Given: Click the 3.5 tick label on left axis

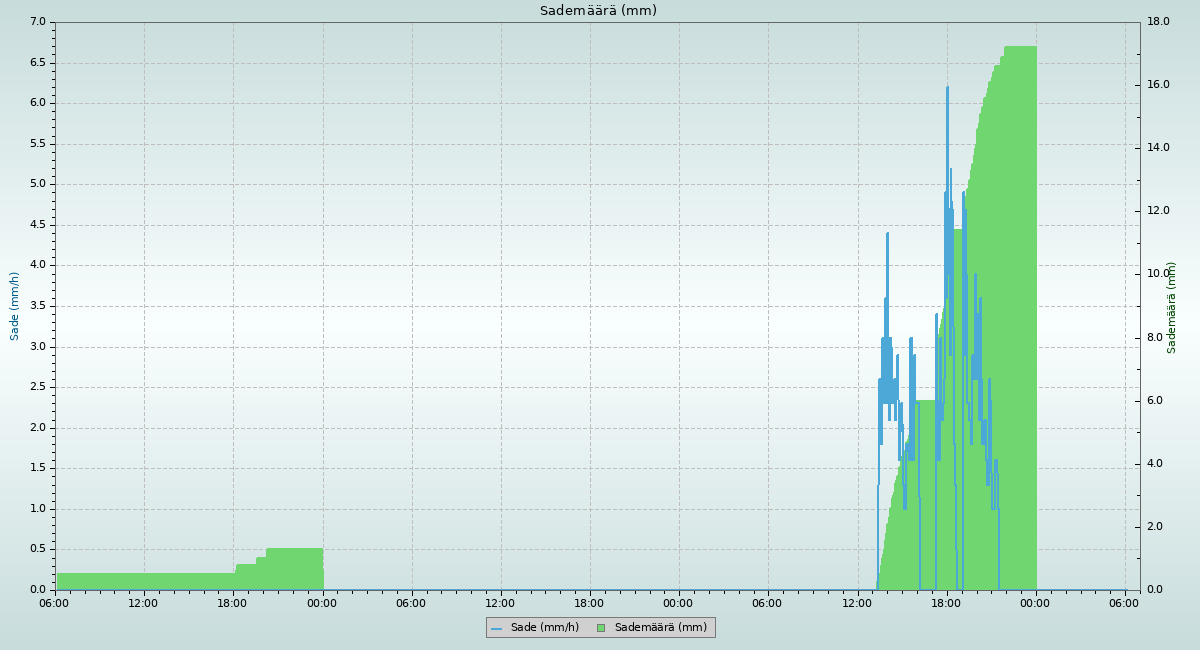Looking at the screenshot, I should point(38,306).
